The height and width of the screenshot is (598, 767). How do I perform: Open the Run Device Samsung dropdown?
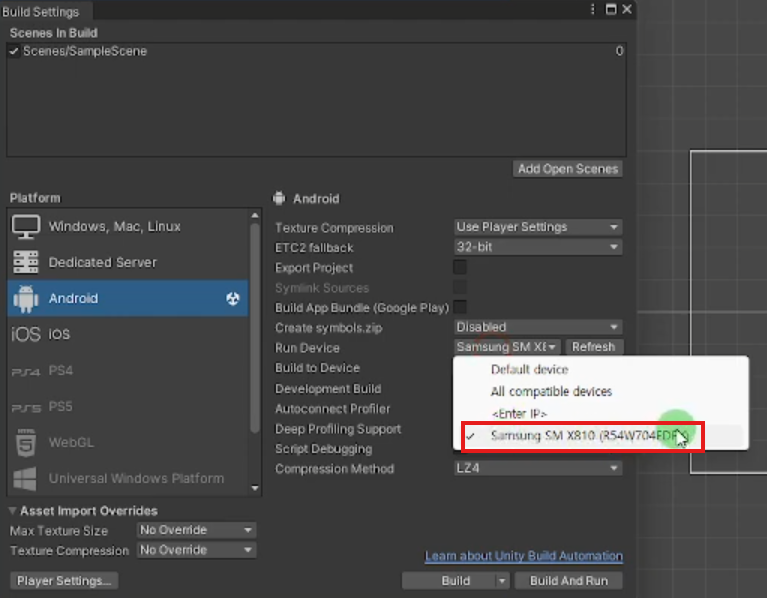click(x=507, y=347)
